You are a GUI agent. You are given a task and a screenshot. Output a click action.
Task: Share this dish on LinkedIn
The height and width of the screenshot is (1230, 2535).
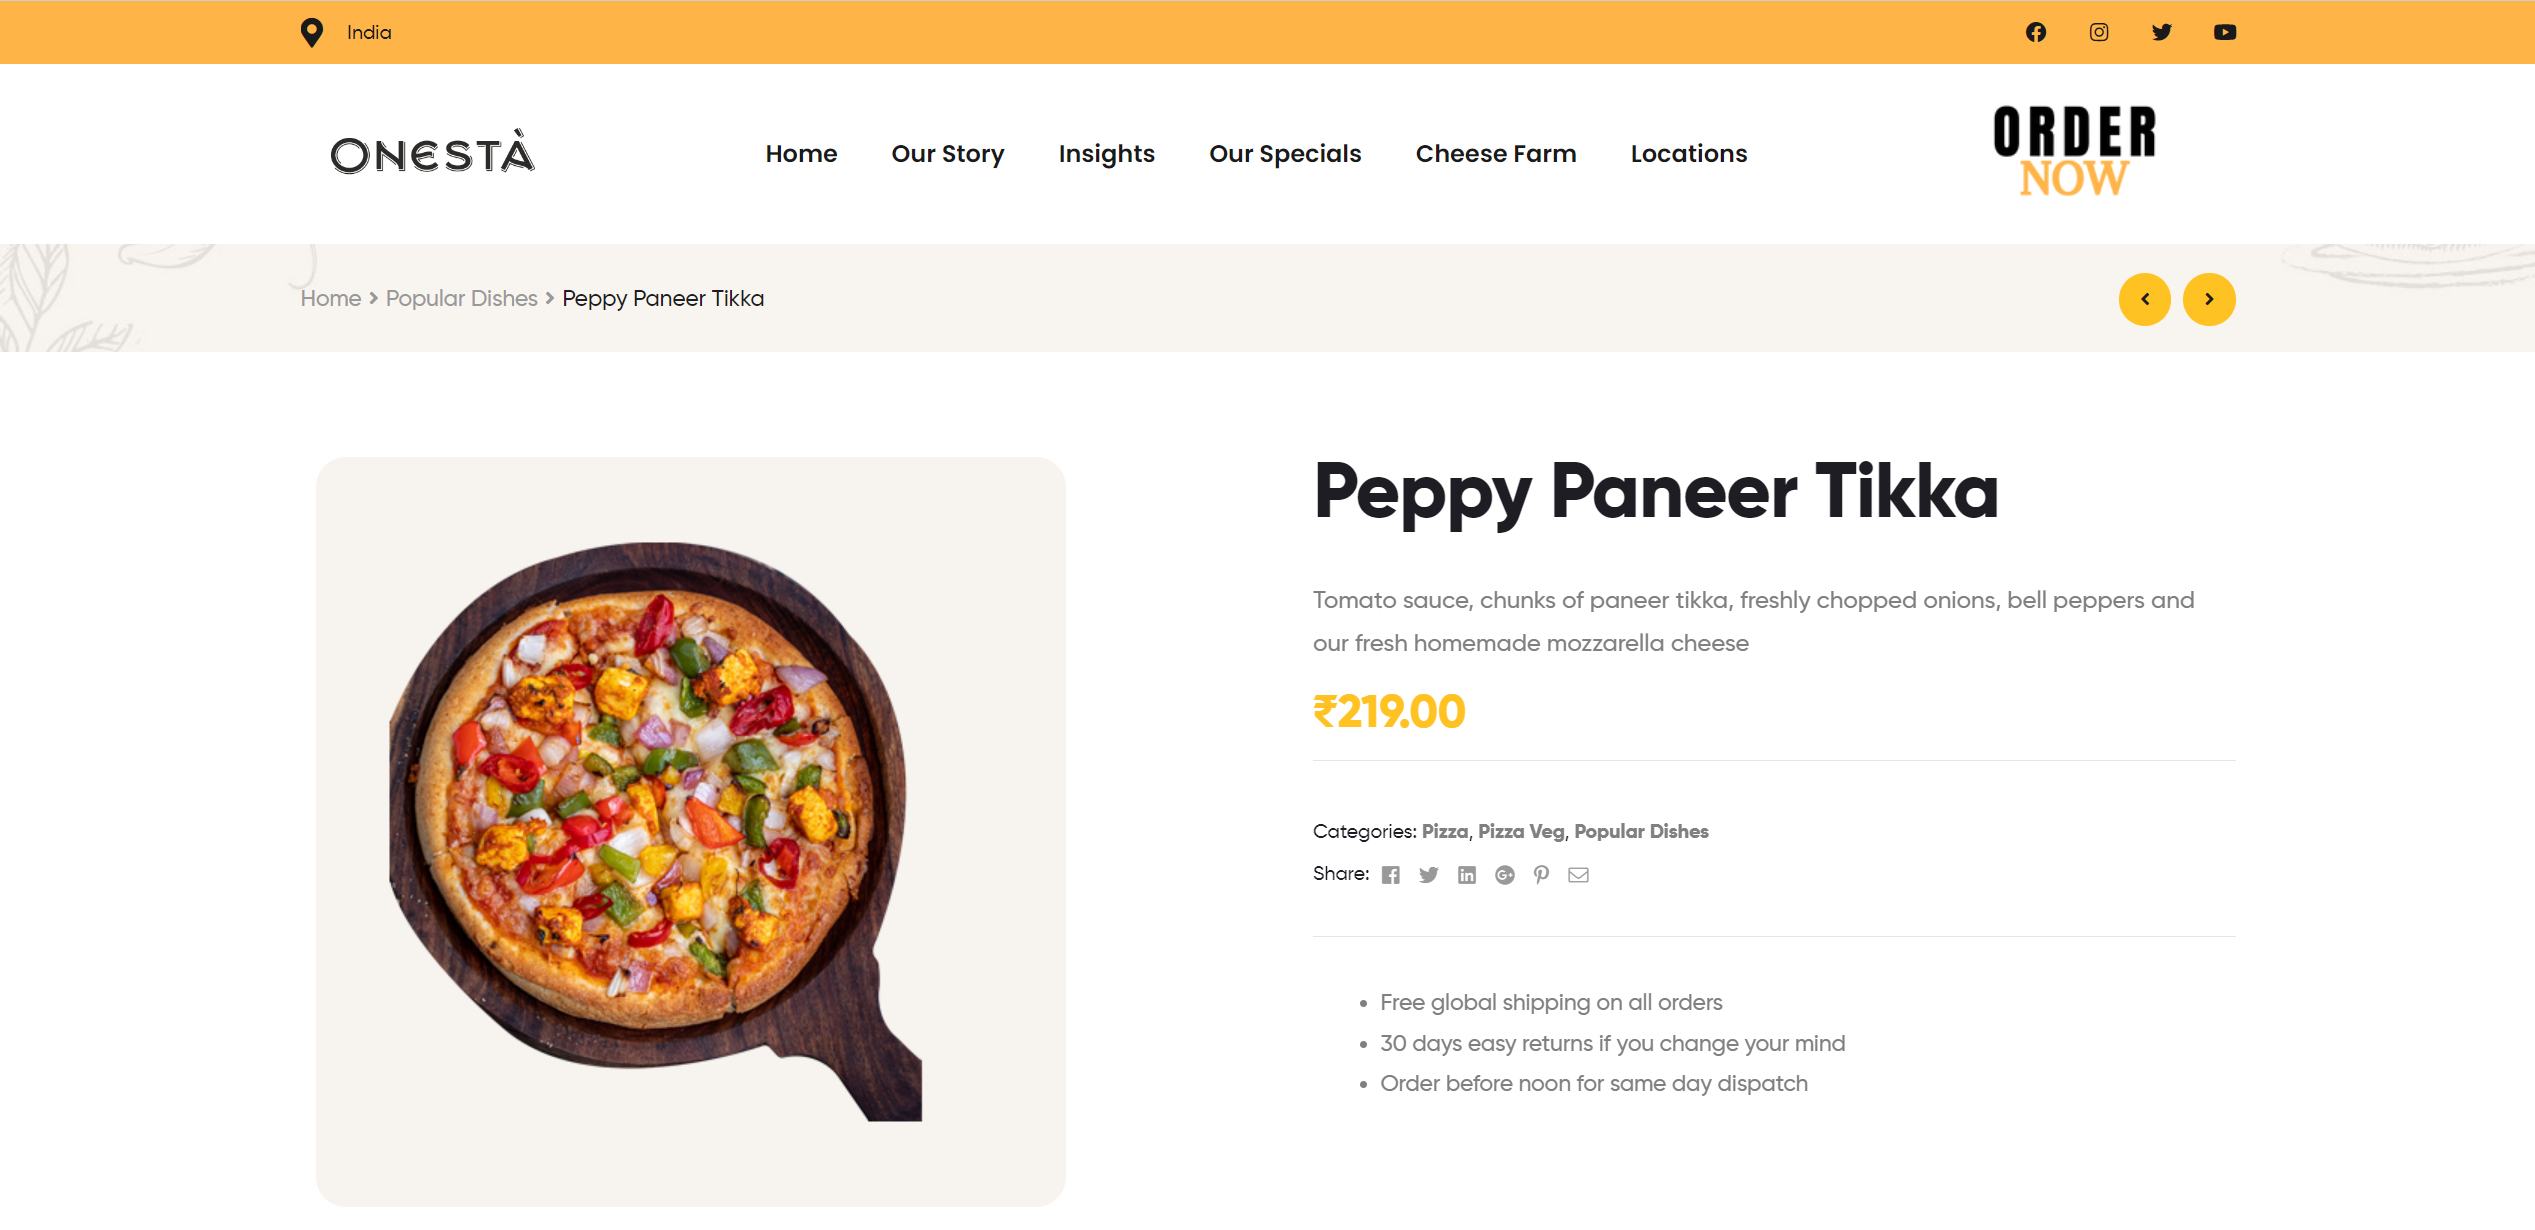pyautogui.click(x=1467, y=875)
